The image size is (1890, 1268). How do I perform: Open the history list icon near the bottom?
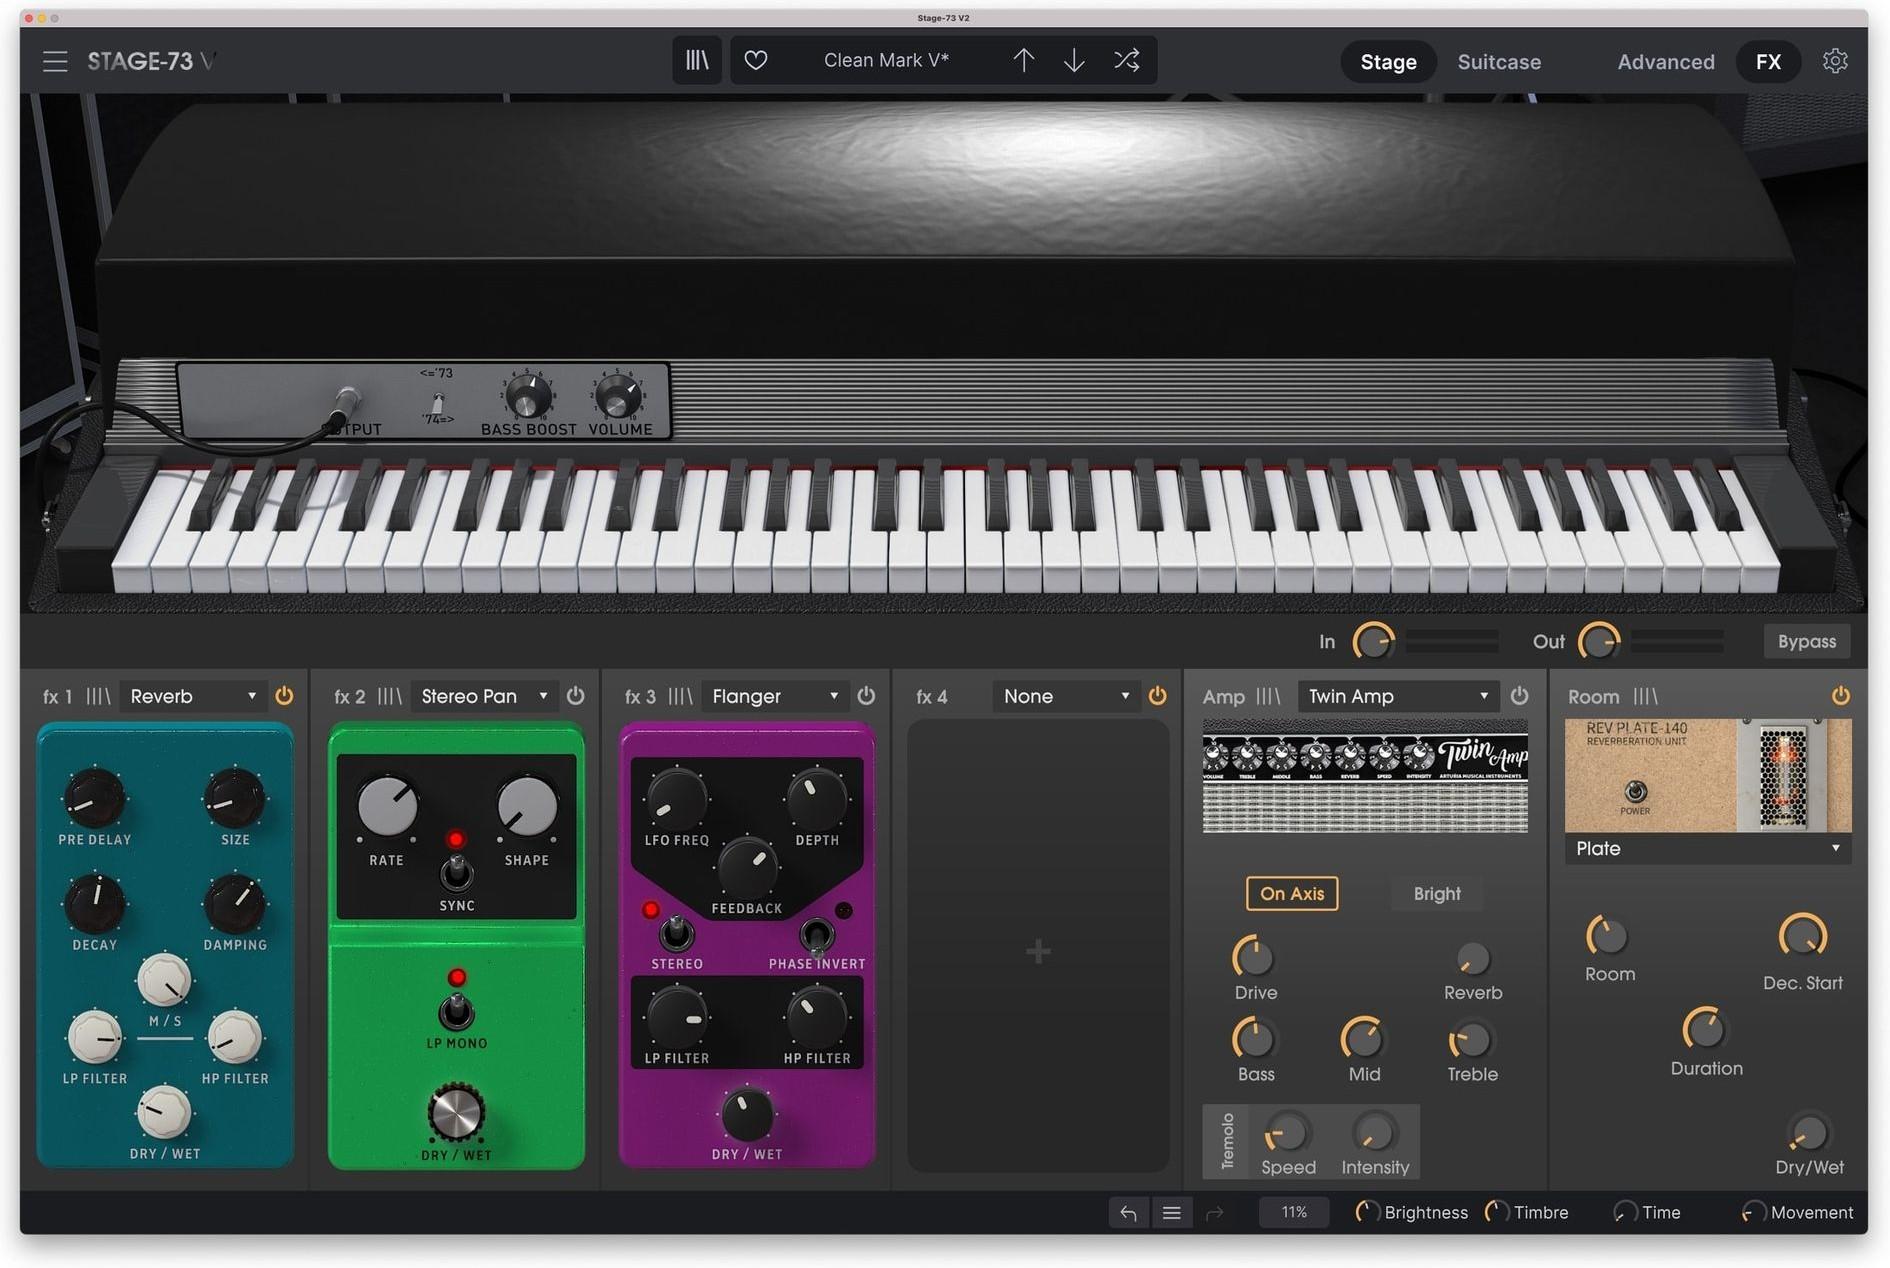(1171, 1212)
